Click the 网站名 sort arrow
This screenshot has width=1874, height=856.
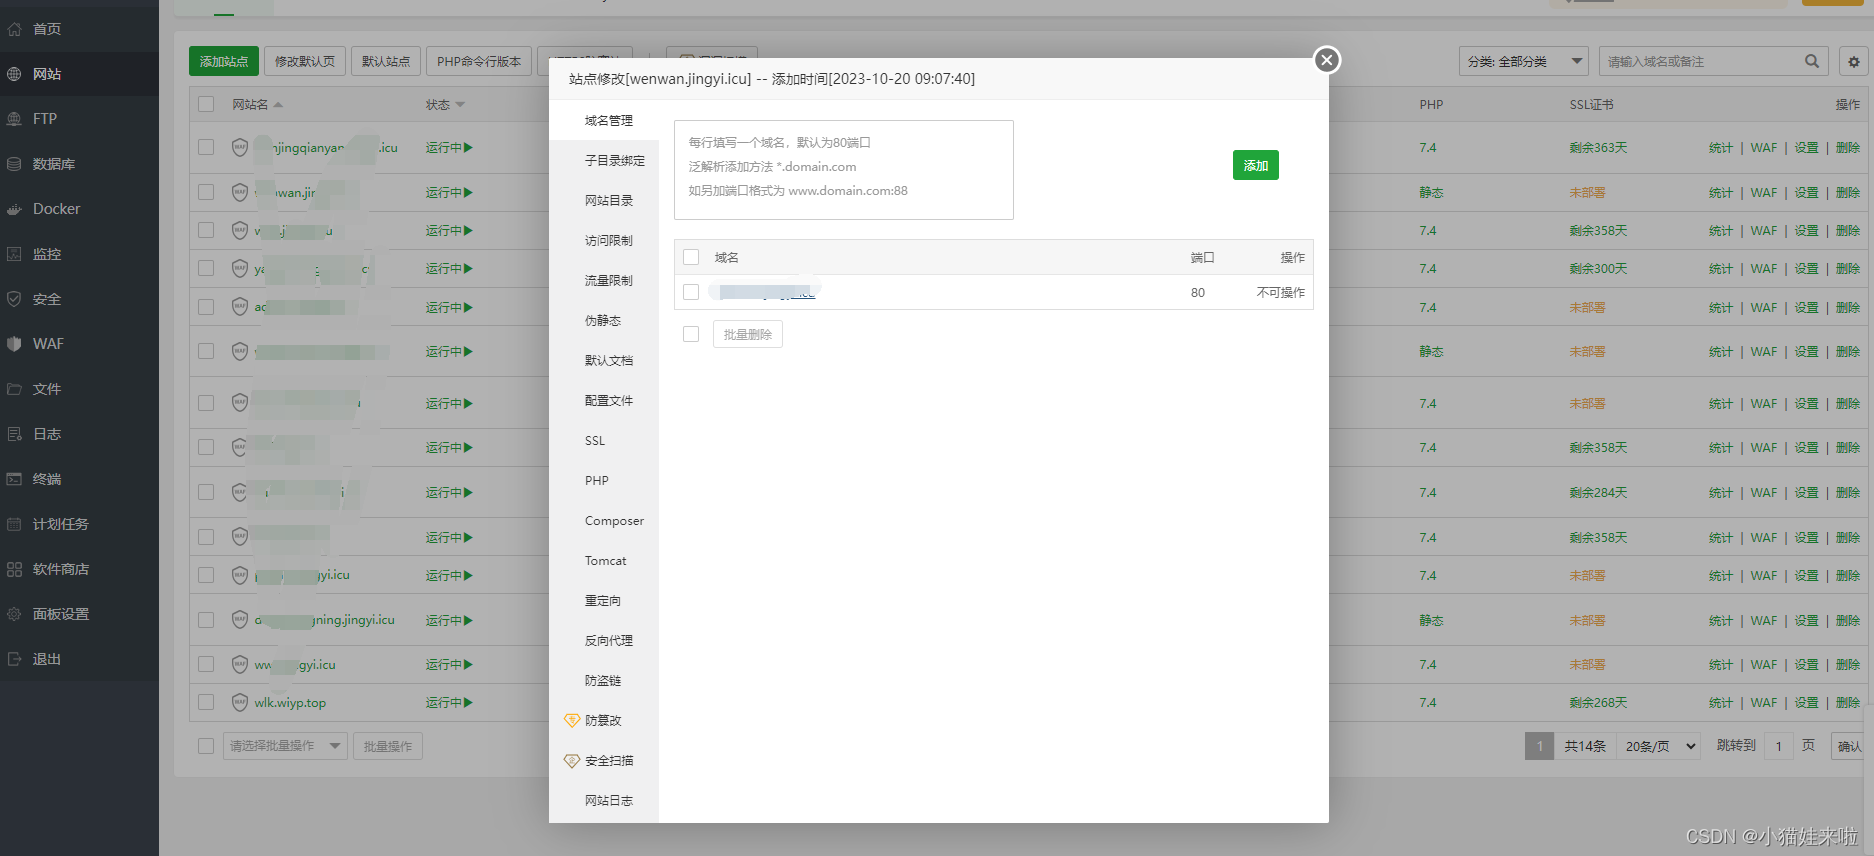coord(278,105)
